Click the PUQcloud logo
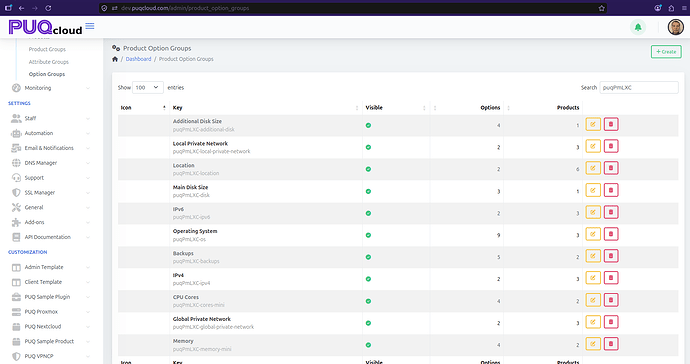This screenshot has width=690, height=364. (x=45, y=27)
